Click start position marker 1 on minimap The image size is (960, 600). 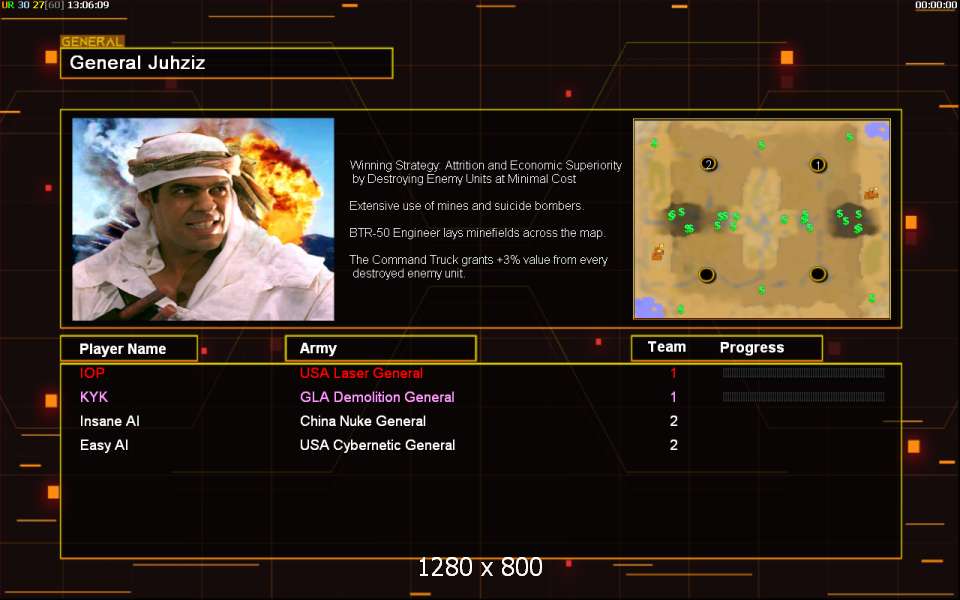(818, 165)
